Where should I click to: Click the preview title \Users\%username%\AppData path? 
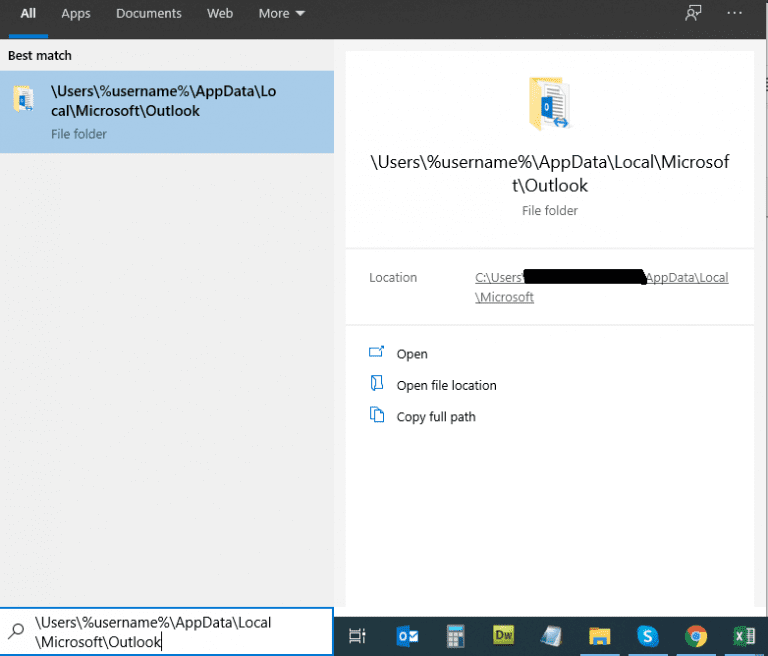(x=550, y=173)
